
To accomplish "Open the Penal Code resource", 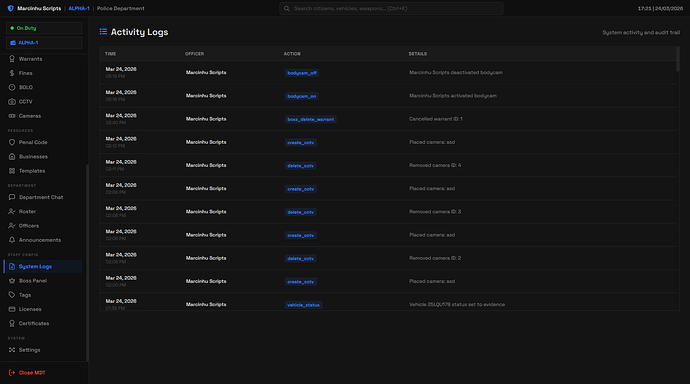I will click(43, 142).
